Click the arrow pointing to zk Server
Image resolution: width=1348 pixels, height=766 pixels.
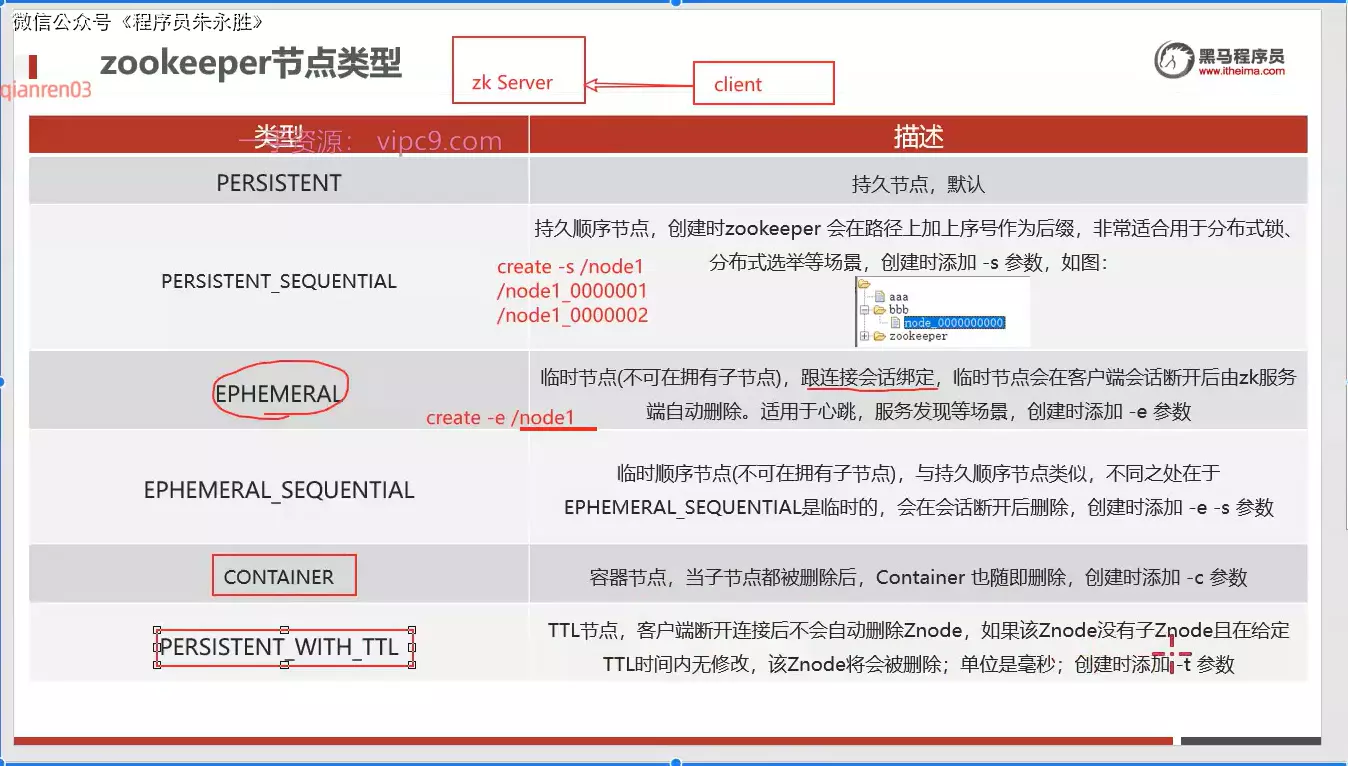tap(638, 86)
